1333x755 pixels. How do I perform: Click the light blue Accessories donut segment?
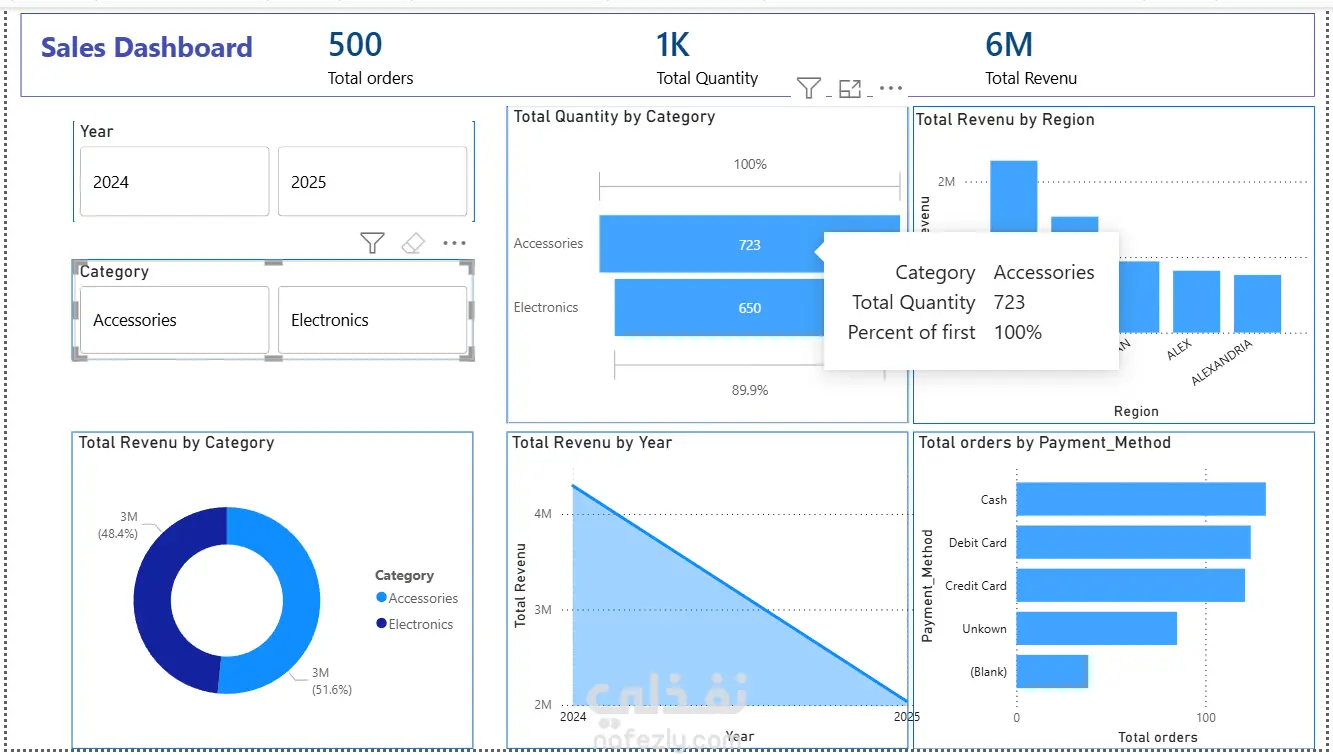pyautogui.click(x=300, y=600)
